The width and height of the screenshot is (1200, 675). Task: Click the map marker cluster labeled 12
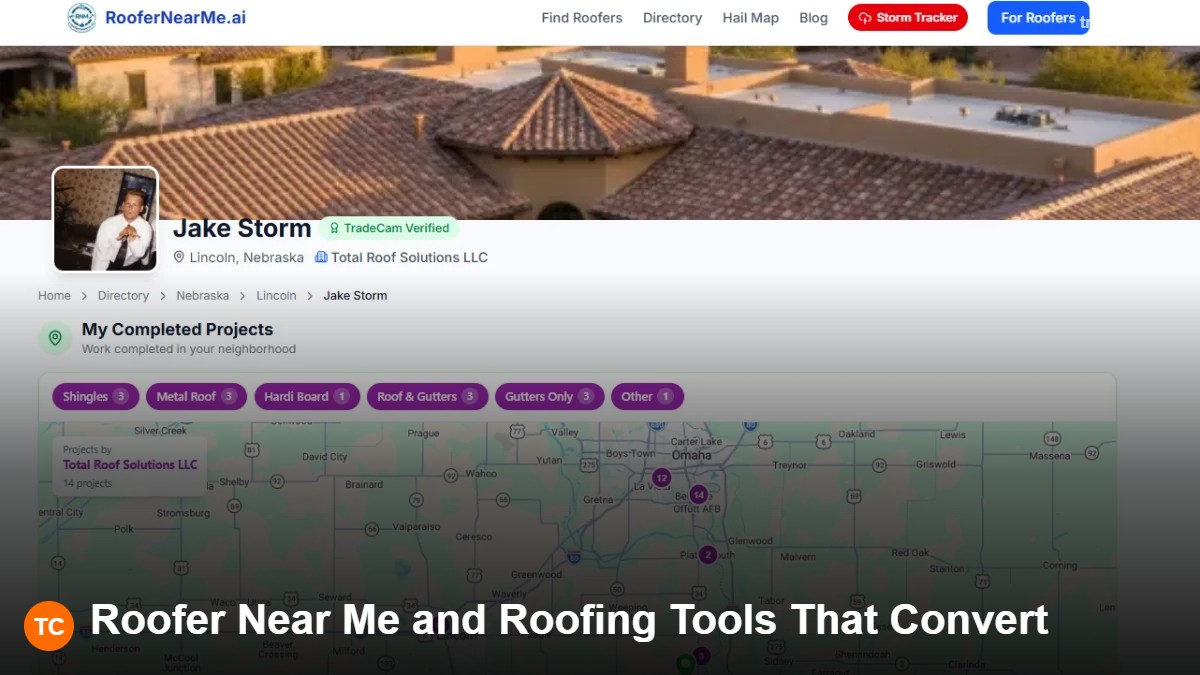tap(661, 478)
